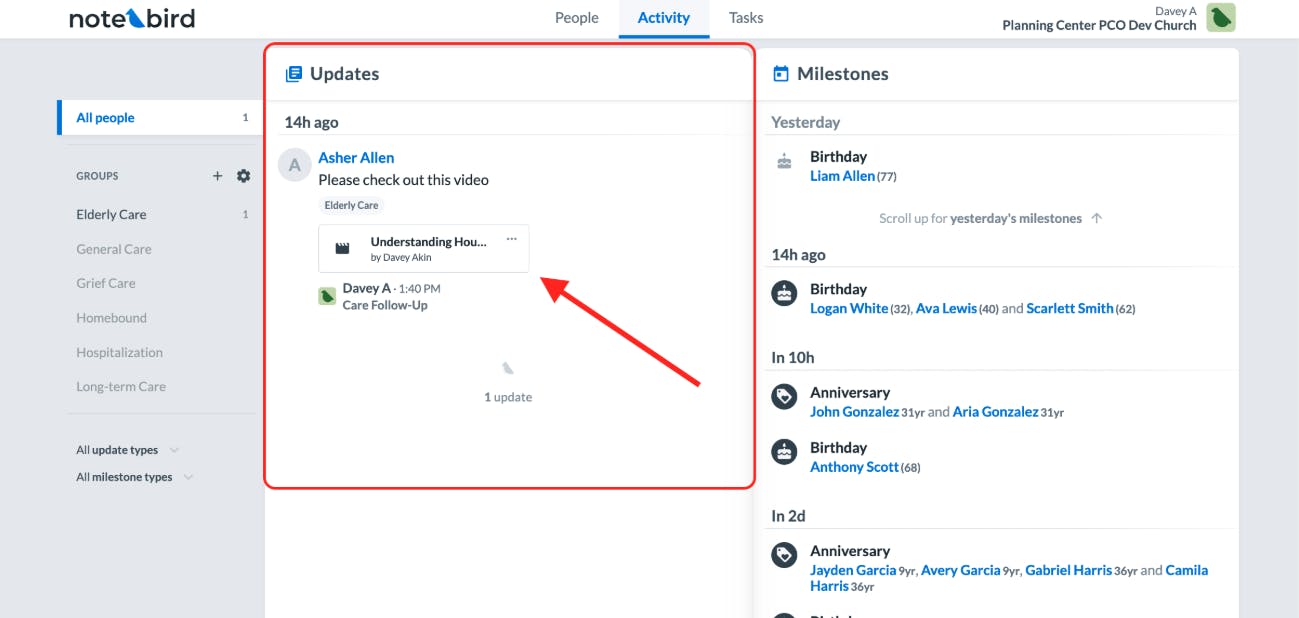The height and width of the screenshot is (618, 1299).
Task: Select the Elderly Care group
Action: coord(111,214)
